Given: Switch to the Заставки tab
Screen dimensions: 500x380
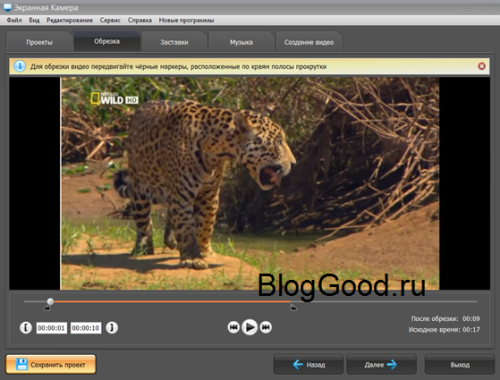Looking at the screenshot, I should (x=174, y=42).
